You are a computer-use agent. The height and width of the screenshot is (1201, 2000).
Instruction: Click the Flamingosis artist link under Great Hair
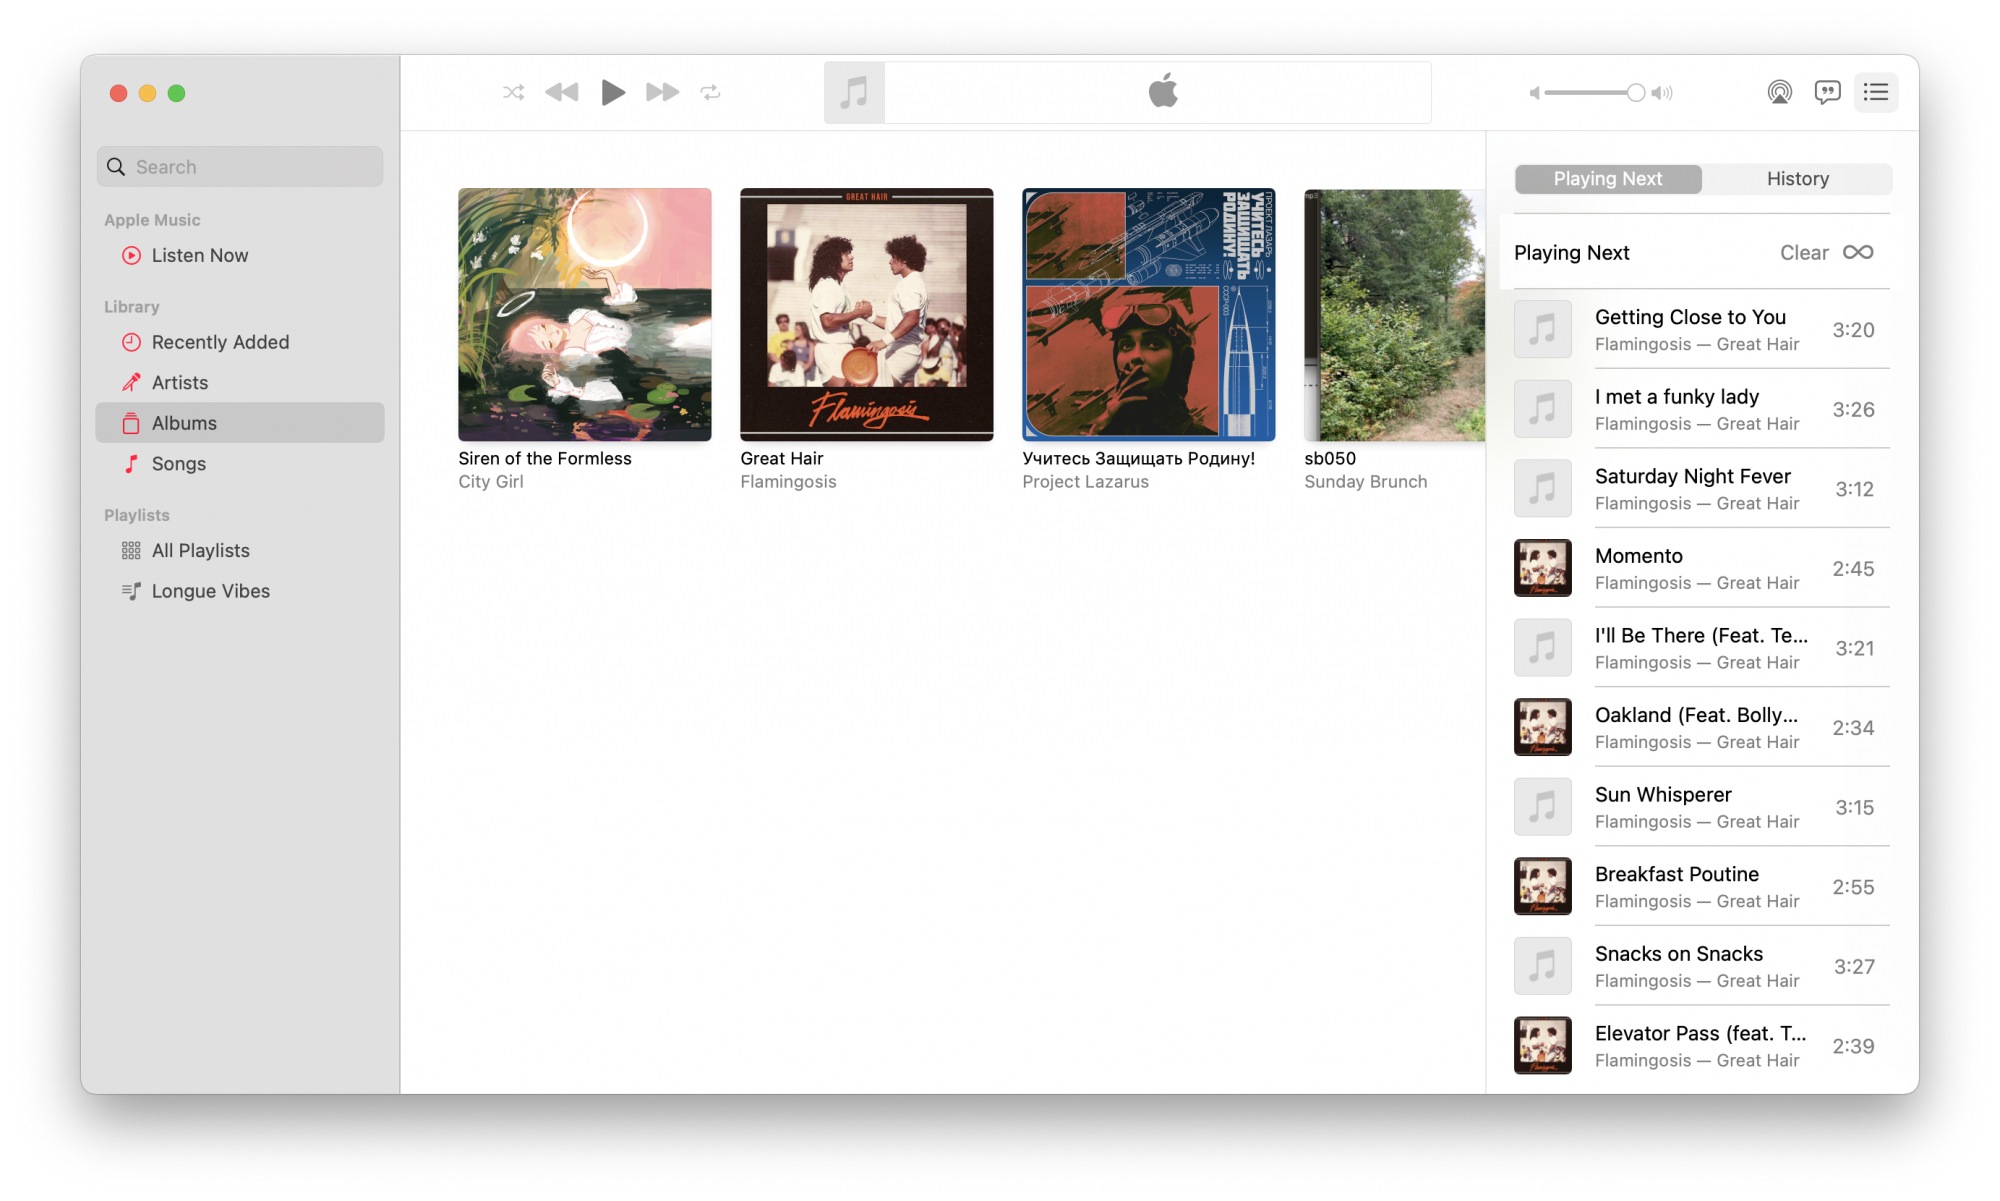(788, 481)
